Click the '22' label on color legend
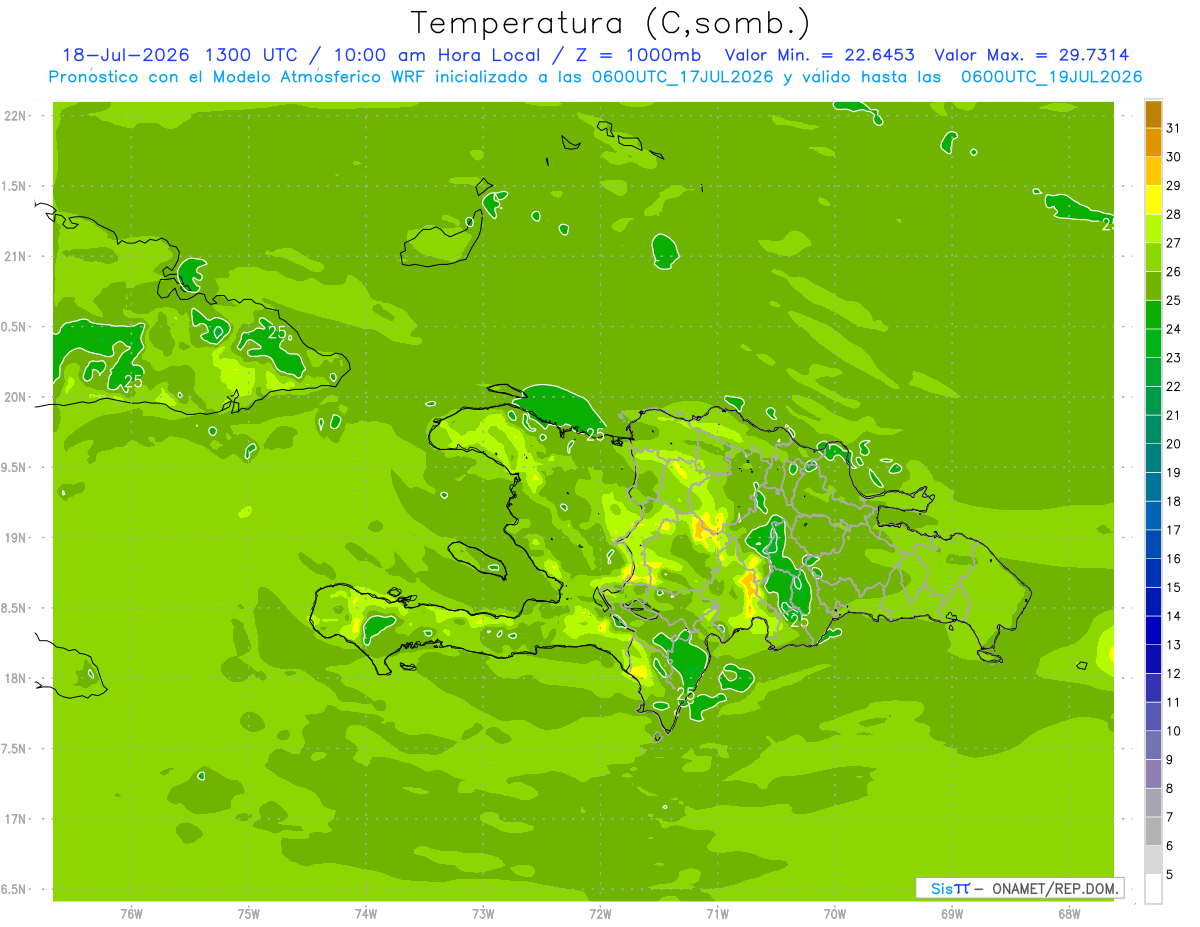This screenshot has width=1200, height=927. click(1173, 387)
